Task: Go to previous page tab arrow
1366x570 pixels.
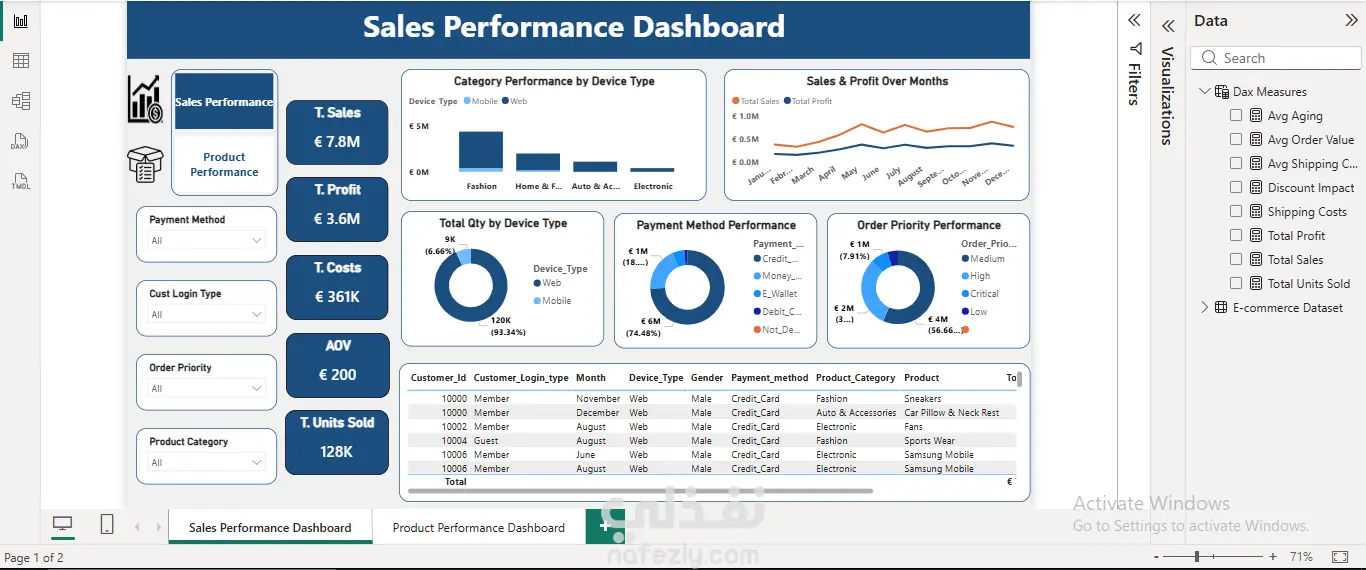Action: point(137,527)
